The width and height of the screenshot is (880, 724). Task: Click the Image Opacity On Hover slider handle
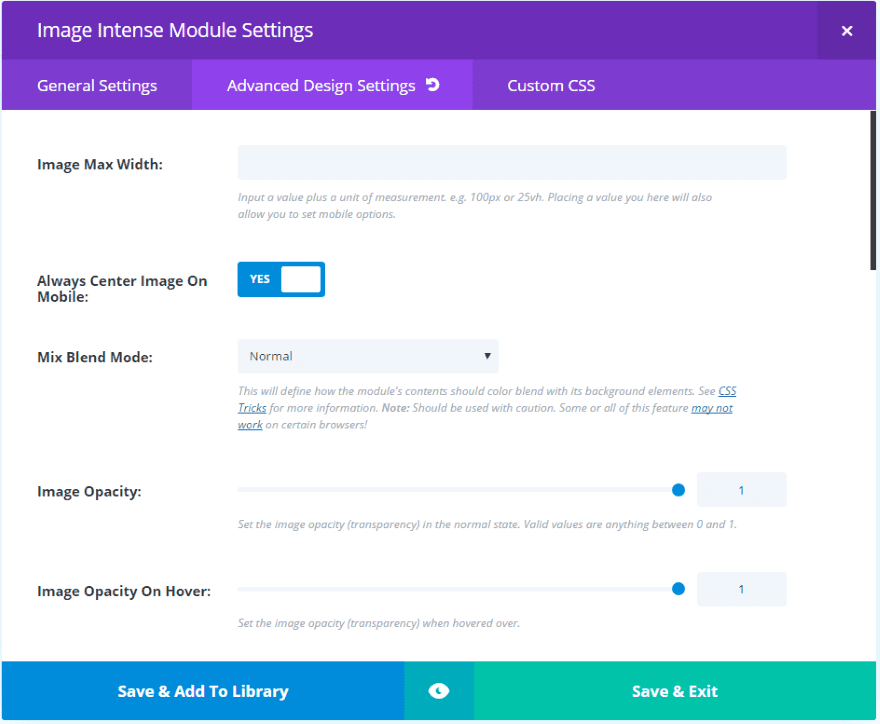678,589
